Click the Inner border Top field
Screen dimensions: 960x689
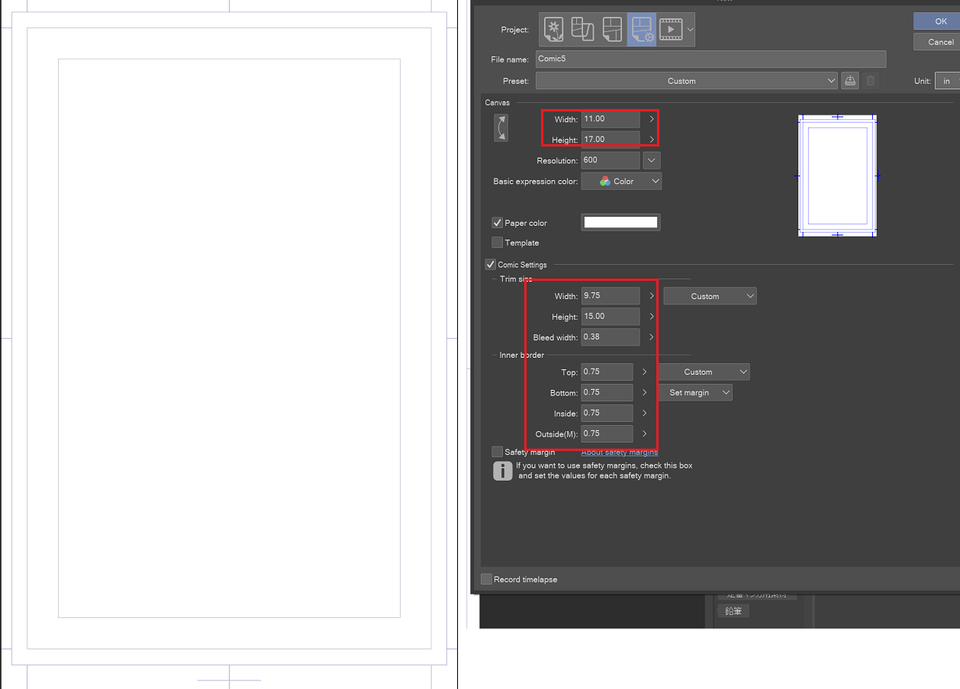coord(607,372)
